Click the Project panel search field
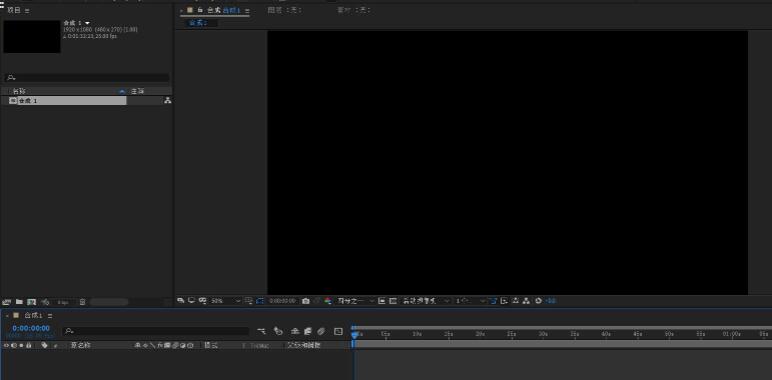772x380 pixels. coord(87,78)
